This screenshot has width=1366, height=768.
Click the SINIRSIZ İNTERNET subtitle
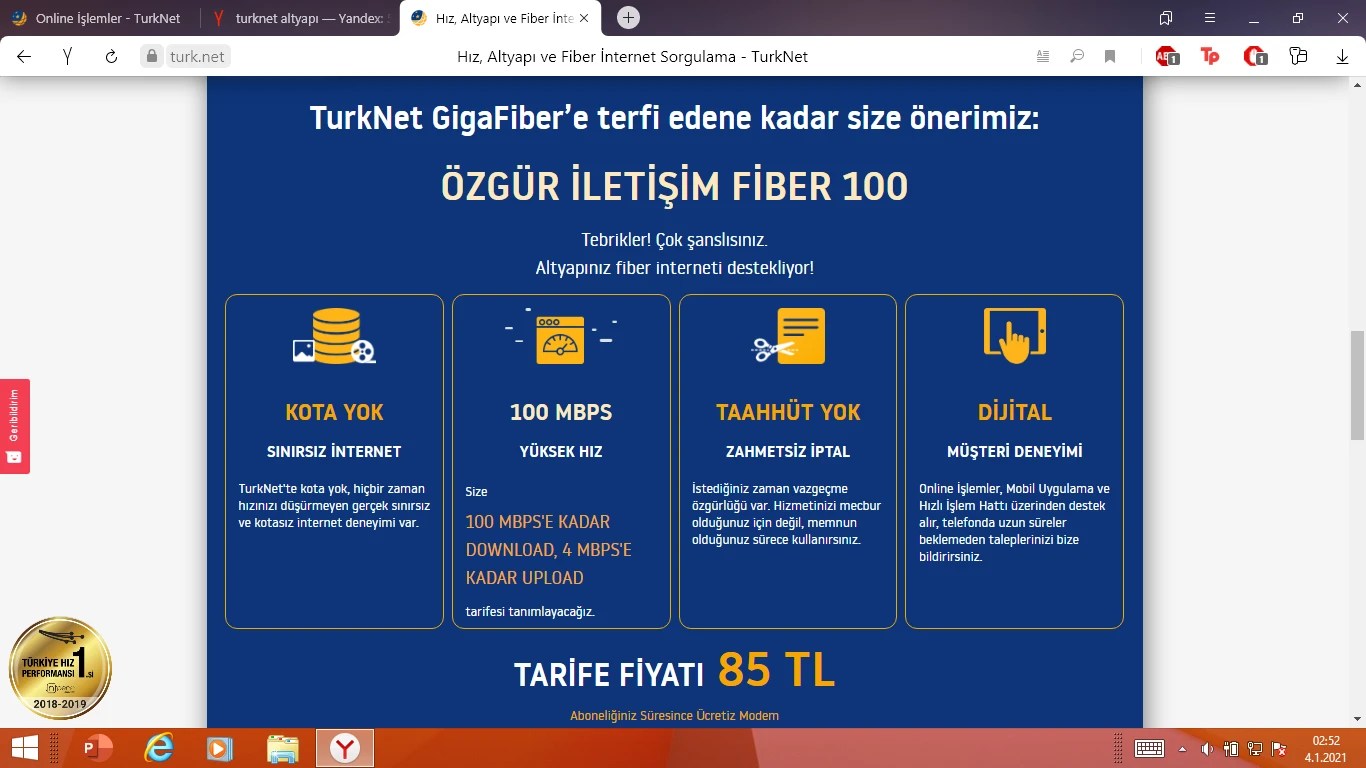[x=334, y=452]
